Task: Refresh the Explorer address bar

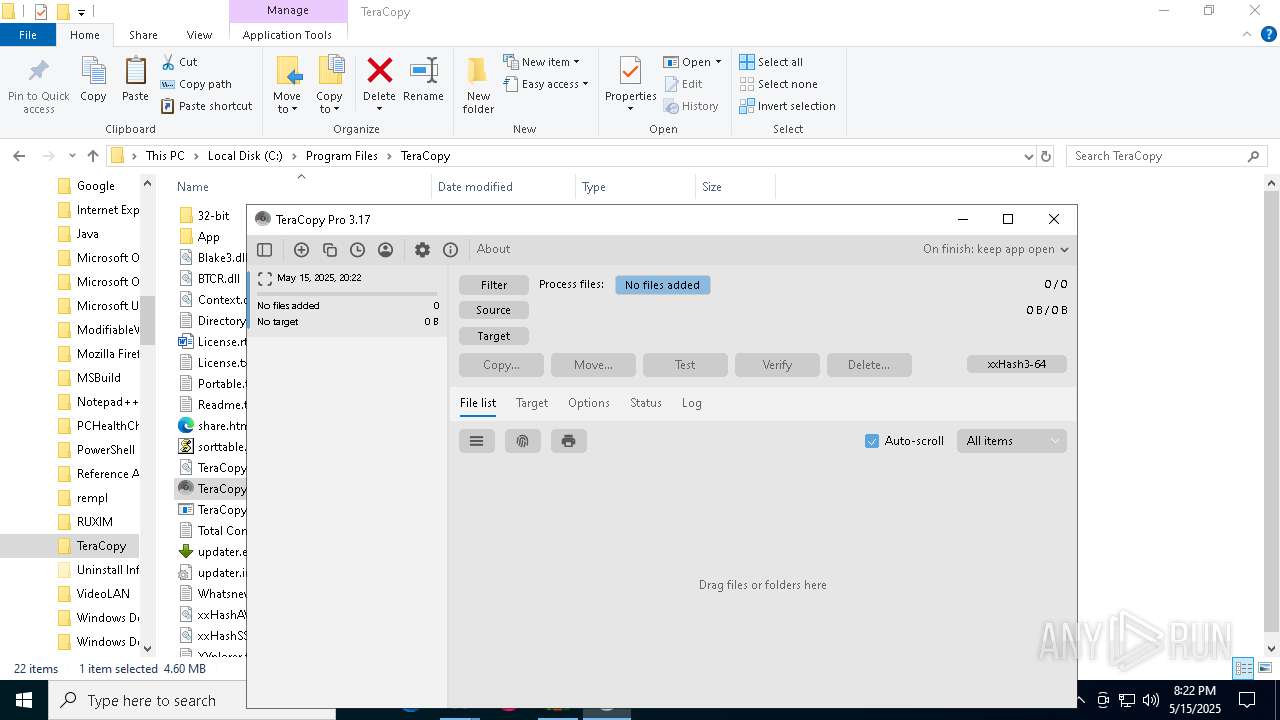Action: point(1046,156)
